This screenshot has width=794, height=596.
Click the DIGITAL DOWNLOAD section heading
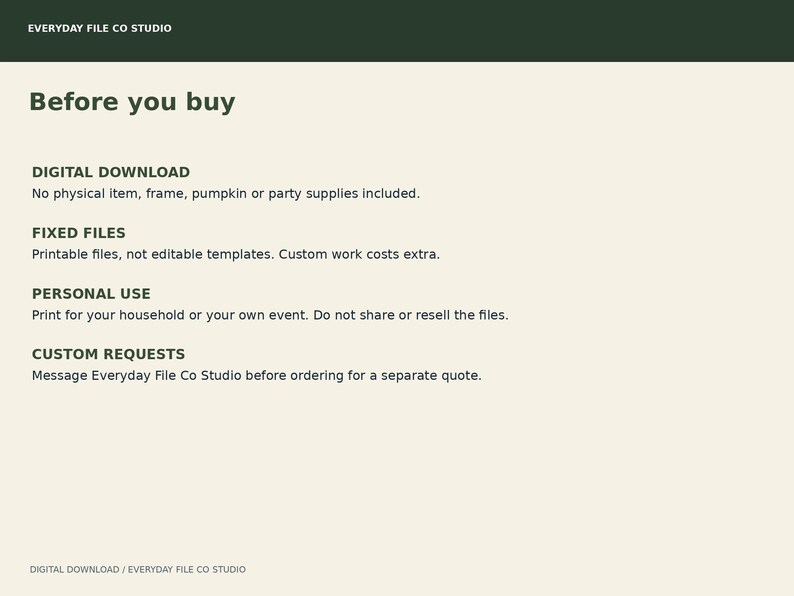point(111,172)
